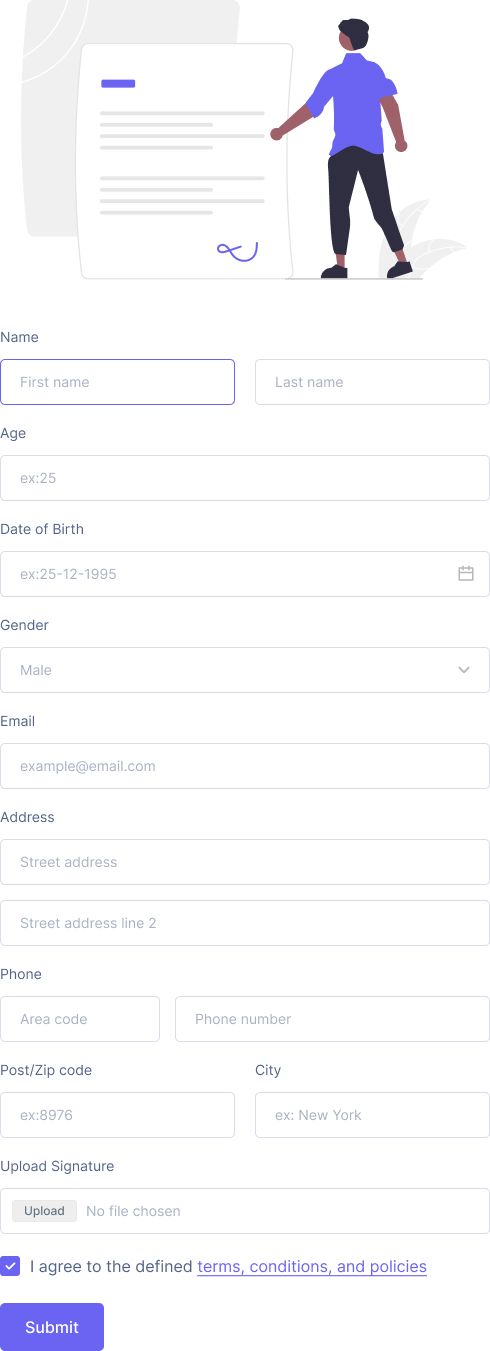The width and height of the screenshot is (490, 1351).
Task: Click the No file chosen text
Action: pos(133,1211)
